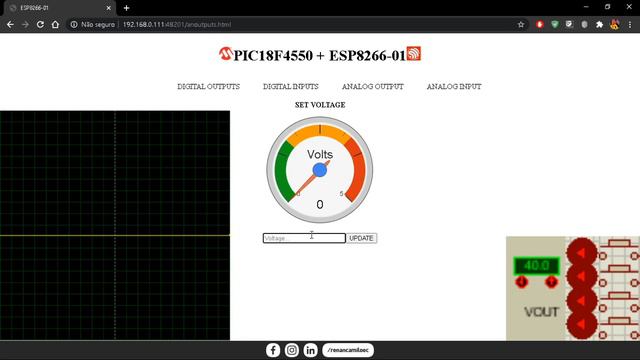The image size is (640, 360).
Task: Click the oscilloscope graph area
Action: point(115,225)
